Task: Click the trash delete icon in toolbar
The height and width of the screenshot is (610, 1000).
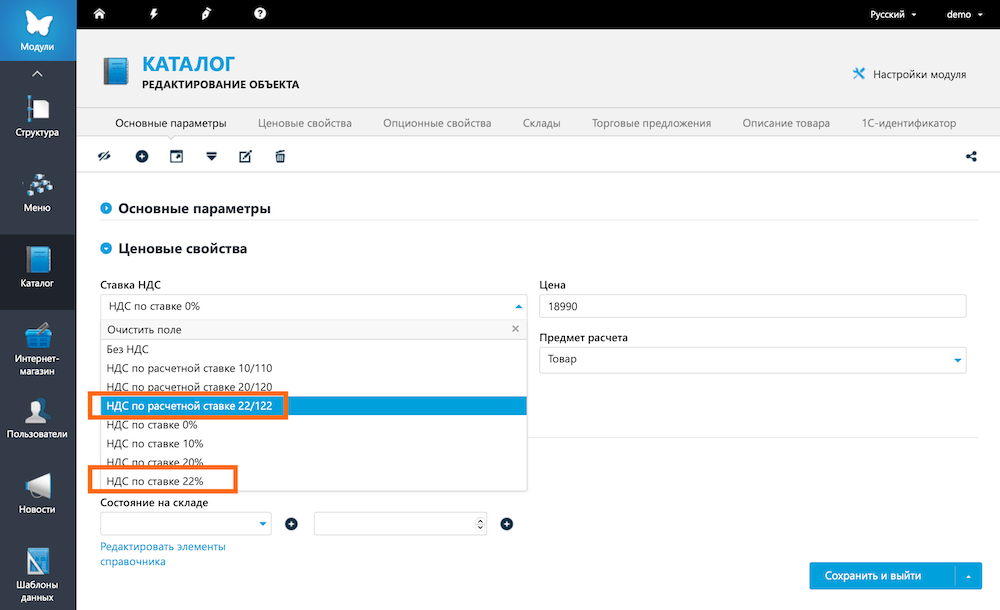Action: tap(280, 156)
